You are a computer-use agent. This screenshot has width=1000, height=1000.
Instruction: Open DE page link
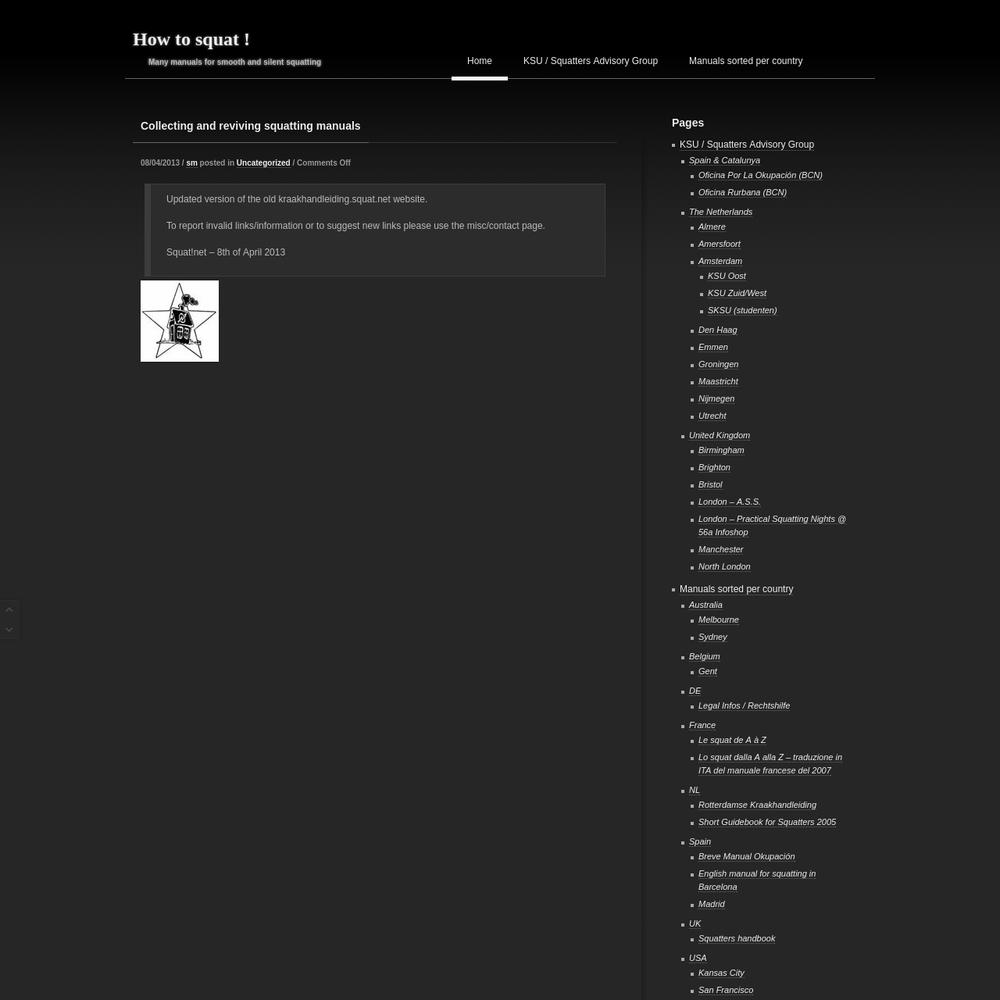(x=695, y=691)
